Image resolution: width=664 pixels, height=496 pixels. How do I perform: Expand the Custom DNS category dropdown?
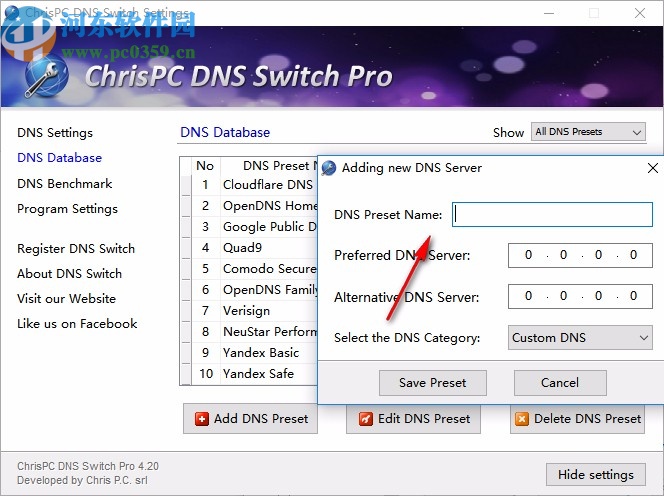tap(580, 338)
